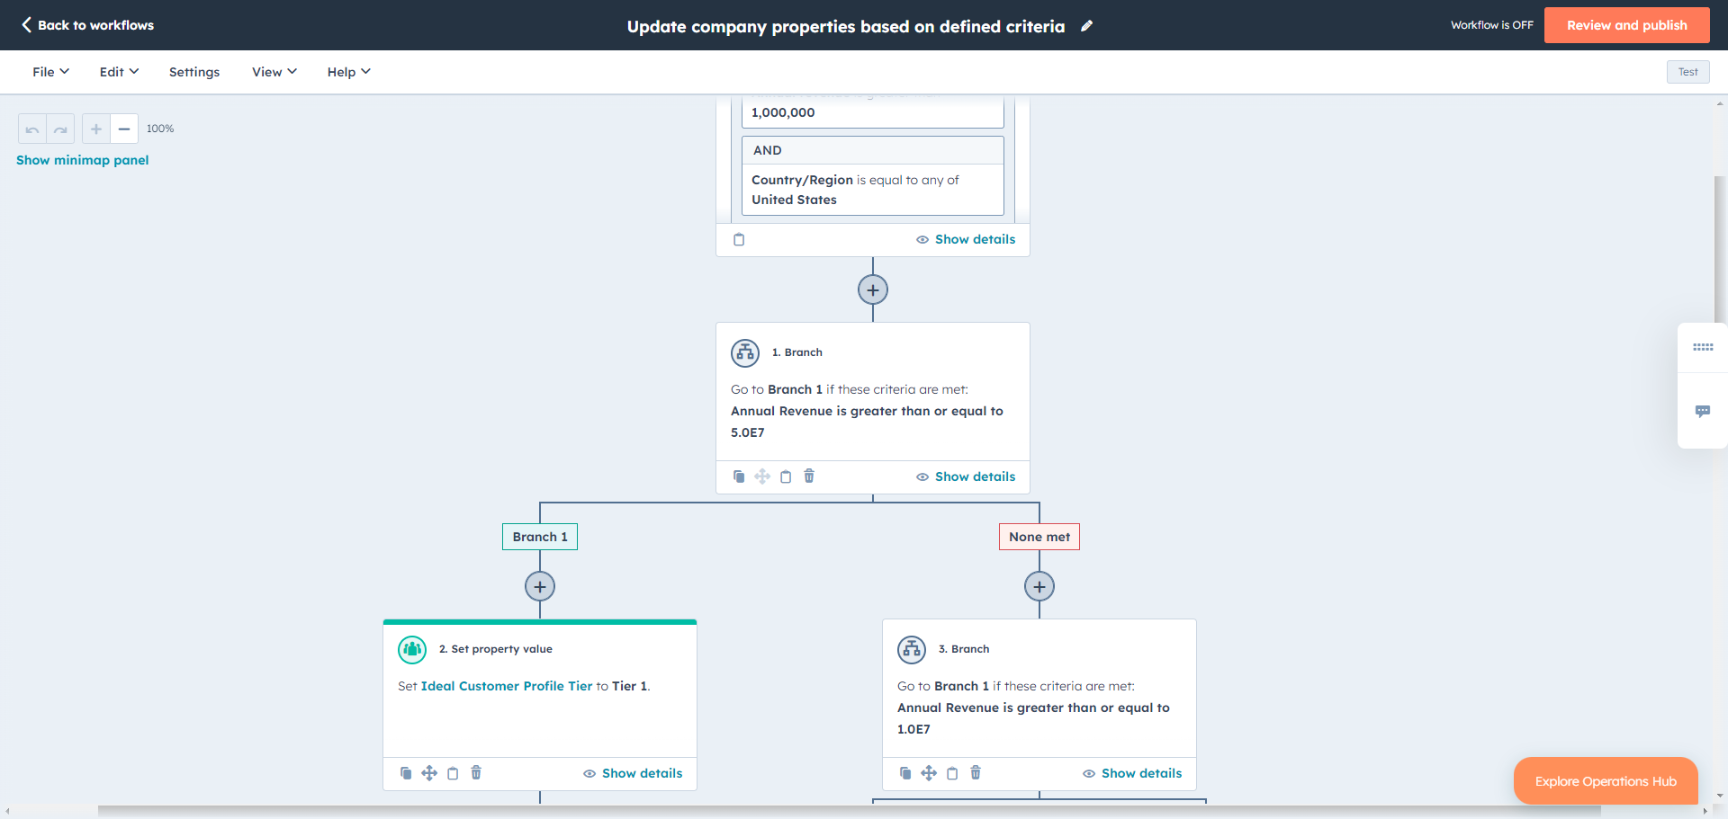Click copy icon on 3. Branch card
1728x819 pixels.
[905, 773]
